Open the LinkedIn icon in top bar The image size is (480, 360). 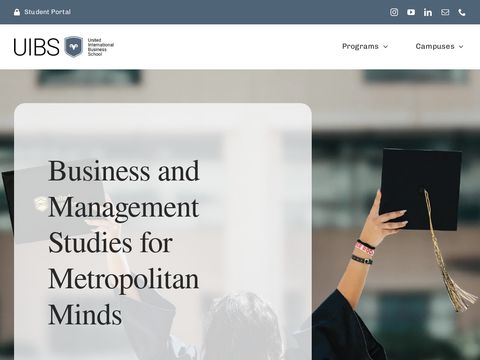(x=428, y=12)
